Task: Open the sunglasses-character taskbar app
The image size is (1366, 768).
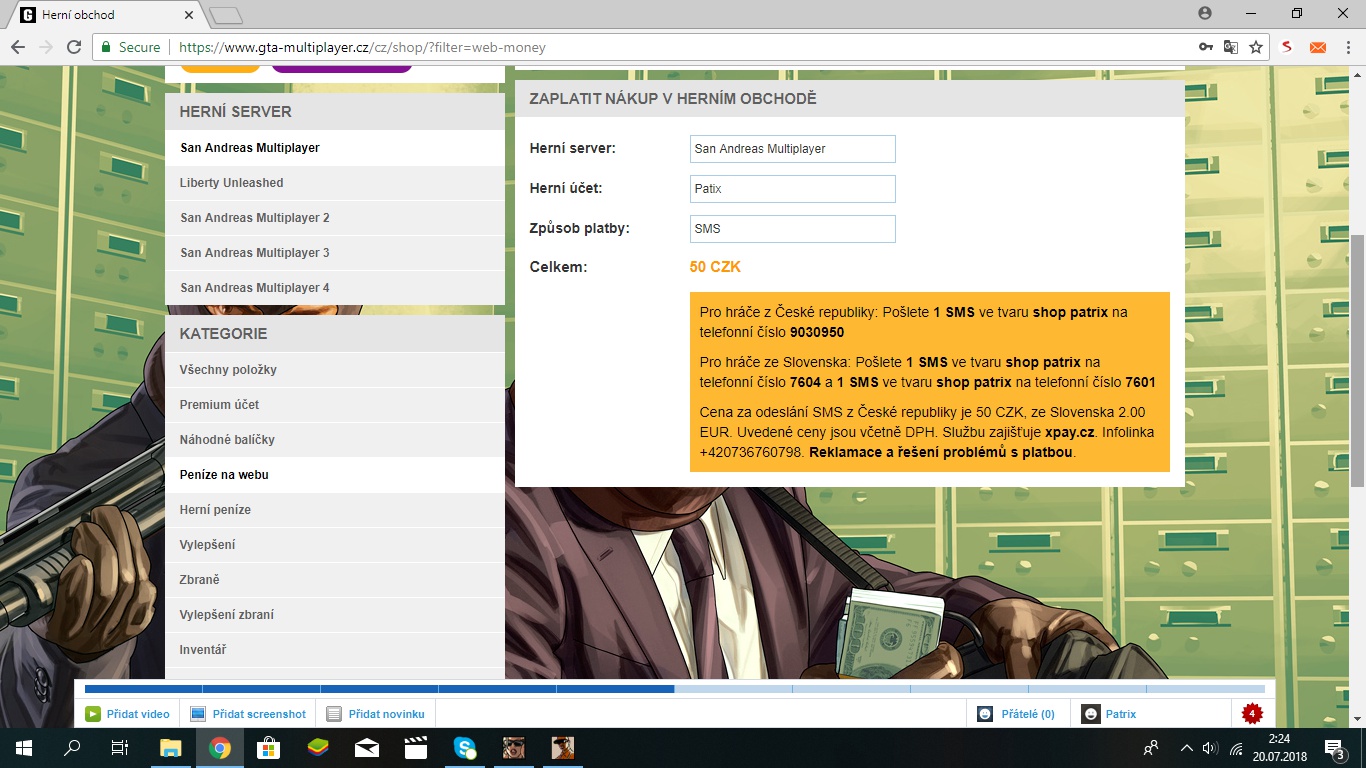Action: tap(514, 747)
